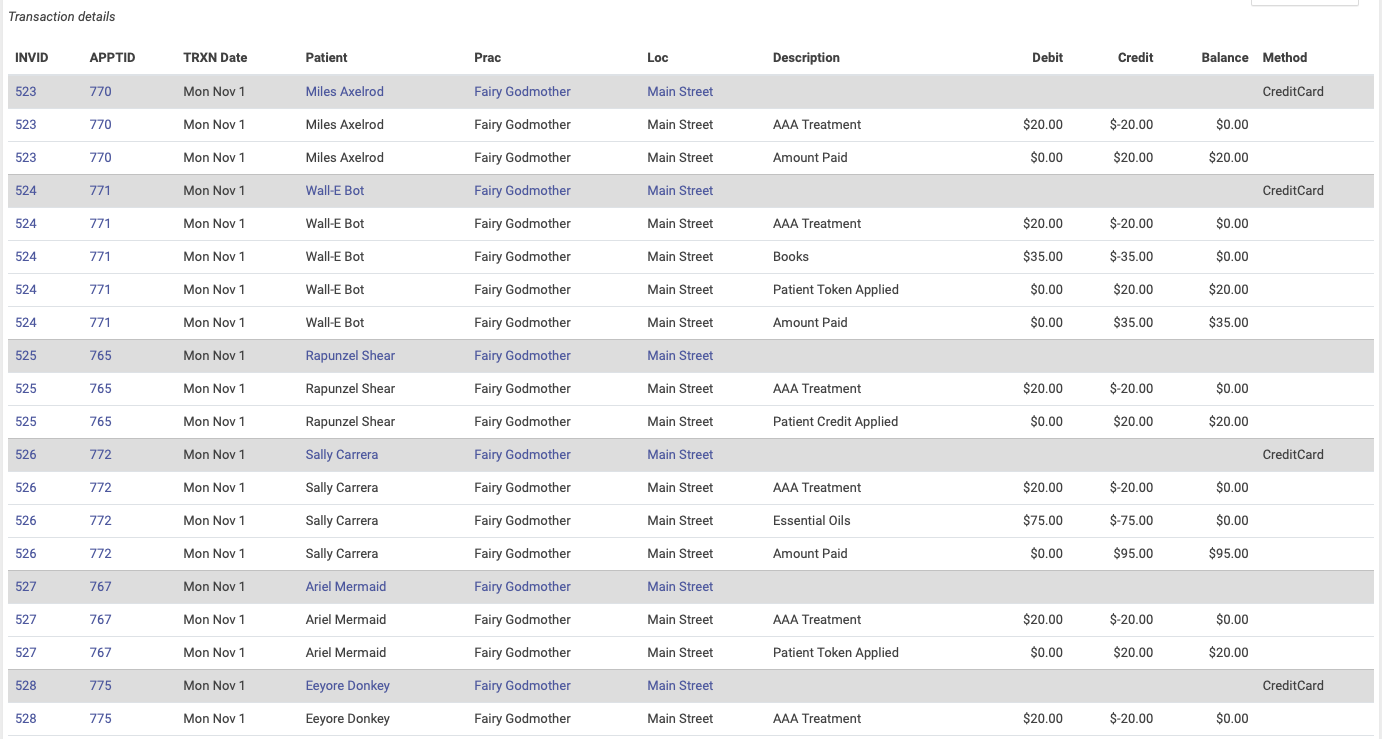The image size is (1382, 739).
Task: Select AAA Treatment in the Eeyore Donkey row
Action: pos(817,718)
